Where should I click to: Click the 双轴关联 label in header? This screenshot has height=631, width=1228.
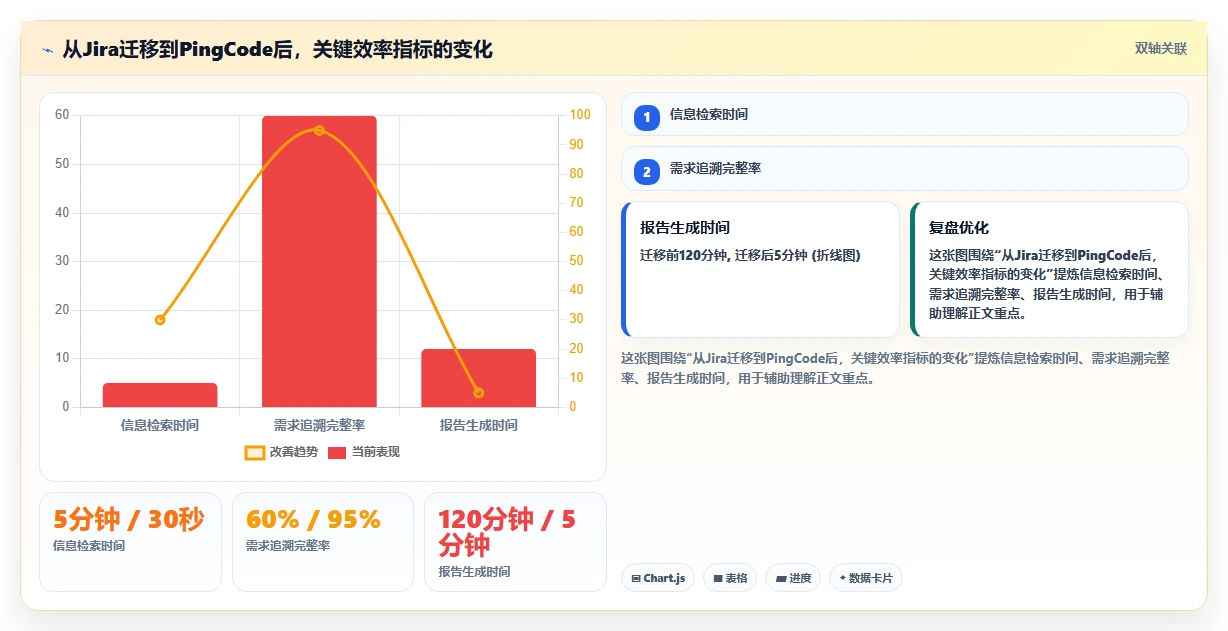click(1160, 49)
